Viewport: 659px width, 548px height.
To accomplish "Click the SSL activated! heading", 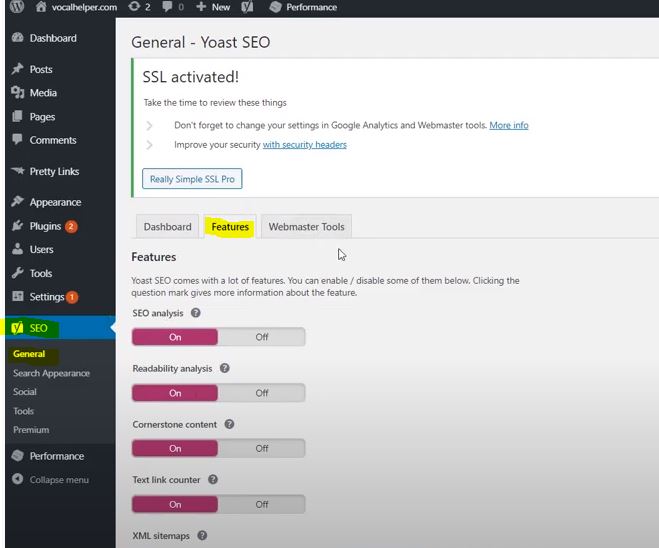I will (190, 77).
